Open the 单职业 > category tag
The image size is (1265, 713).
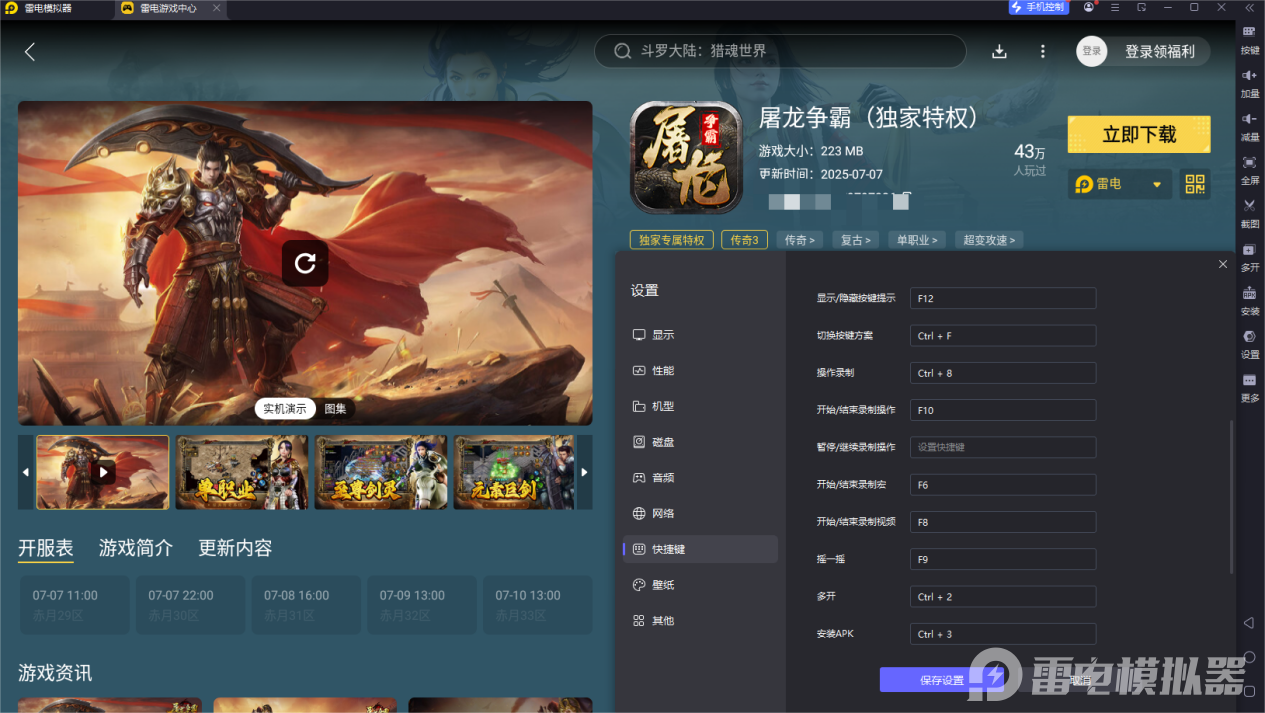[917, 240]
